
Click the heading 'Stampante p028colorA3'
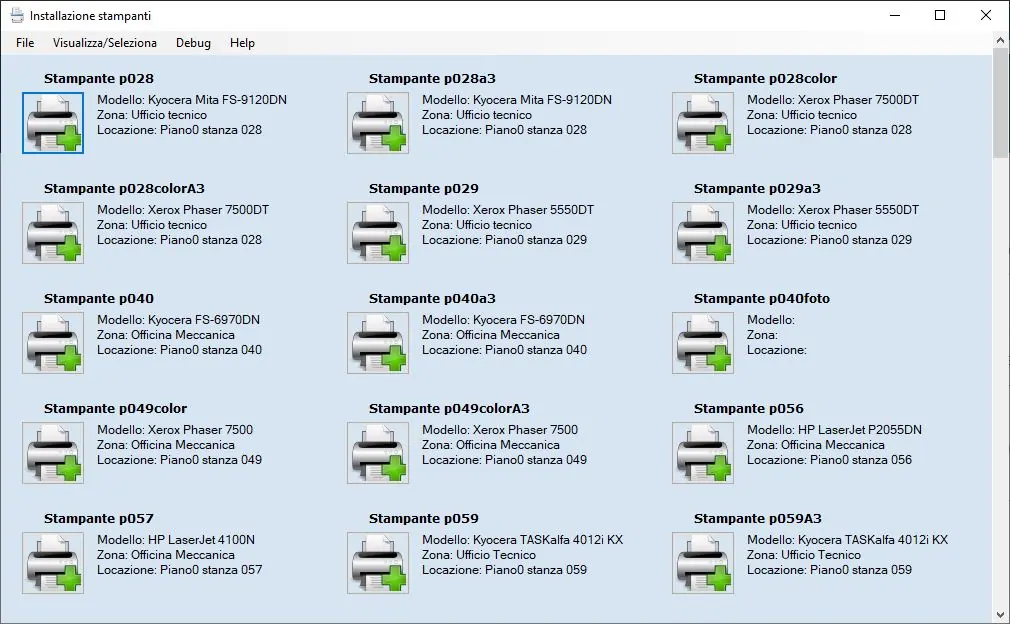(x=124, y=189)
